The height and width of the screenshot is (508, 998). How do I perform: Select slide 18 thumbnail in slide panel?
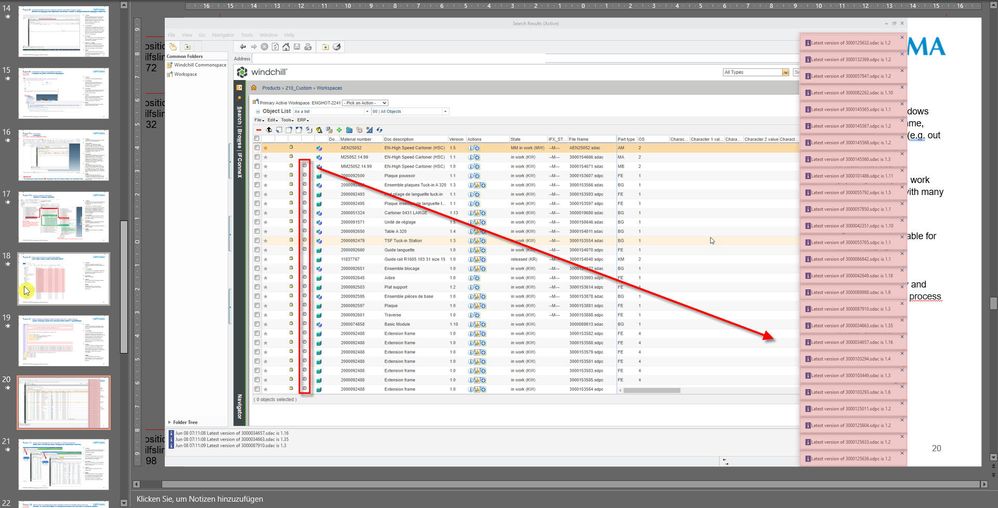click(63, 278)
